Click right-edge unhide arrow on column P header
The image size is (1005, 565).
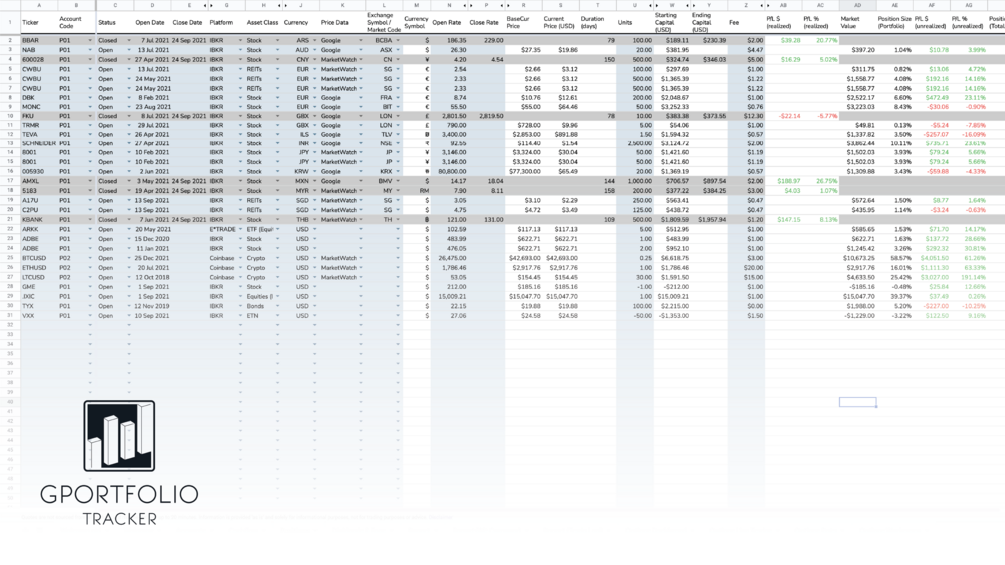501,5
